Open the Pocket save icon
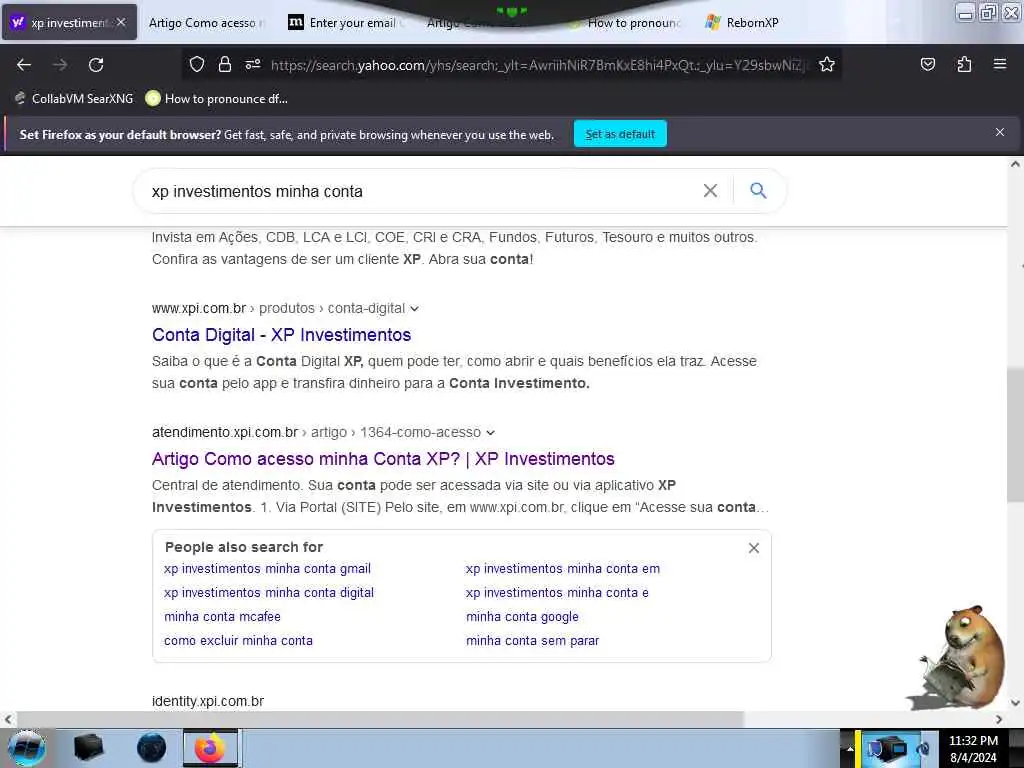The width and height of the screenshot is (1024, 768). (x=928, y=64)
